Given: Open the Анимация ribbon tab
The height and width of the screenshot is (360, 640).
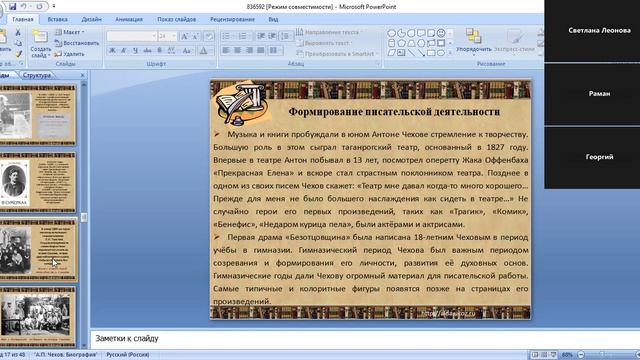Looking at the screenshot, I should [129, 19].
